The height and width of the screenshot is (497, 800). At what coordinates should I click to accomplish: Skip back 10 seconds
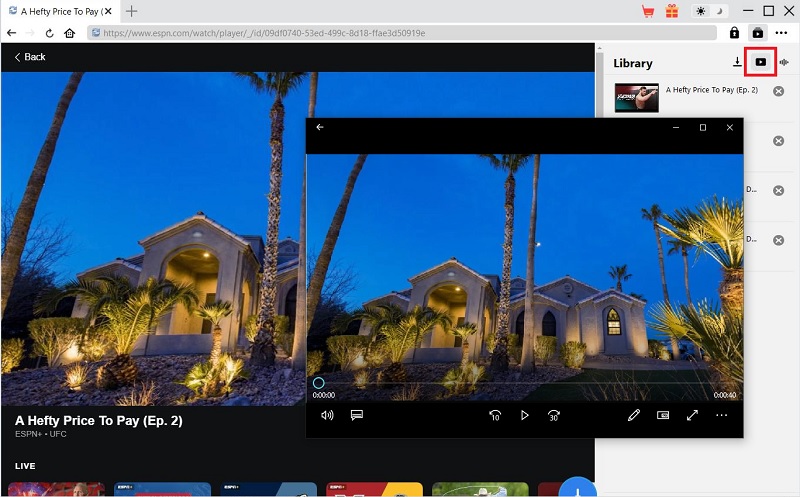(494, 415)
